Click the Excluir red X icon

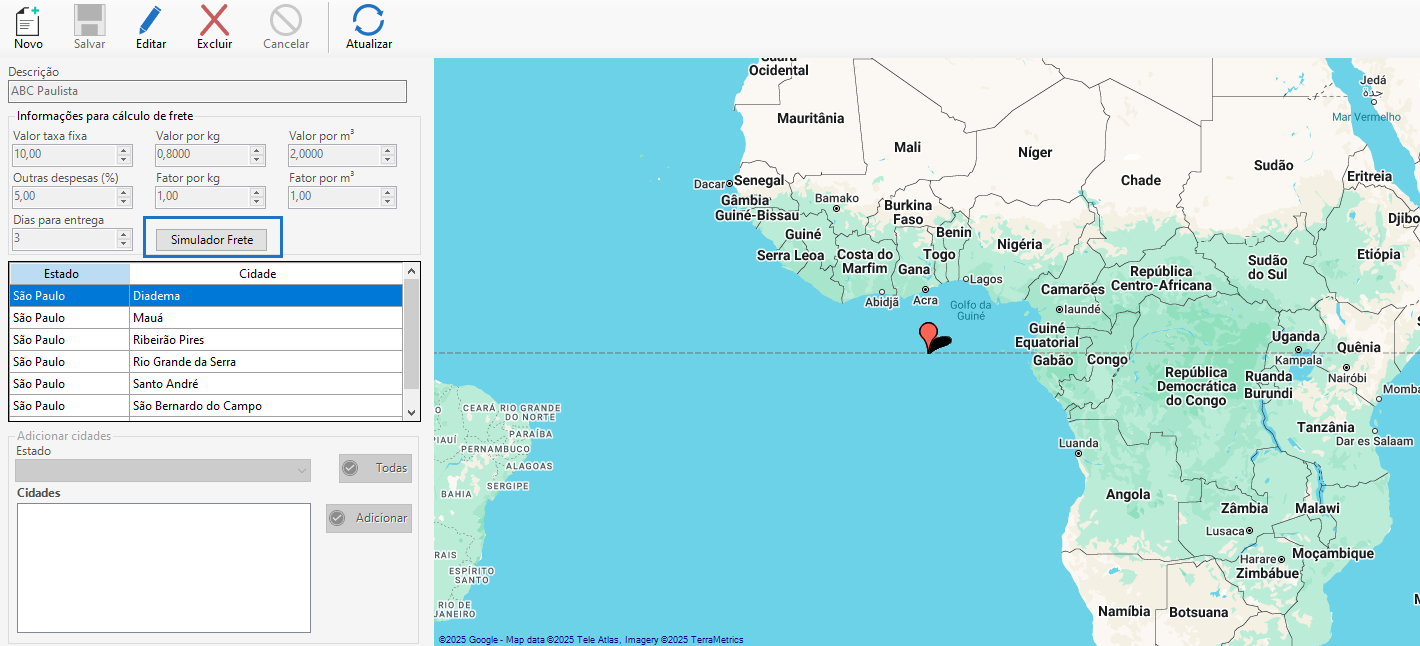[x=214, y=20]
